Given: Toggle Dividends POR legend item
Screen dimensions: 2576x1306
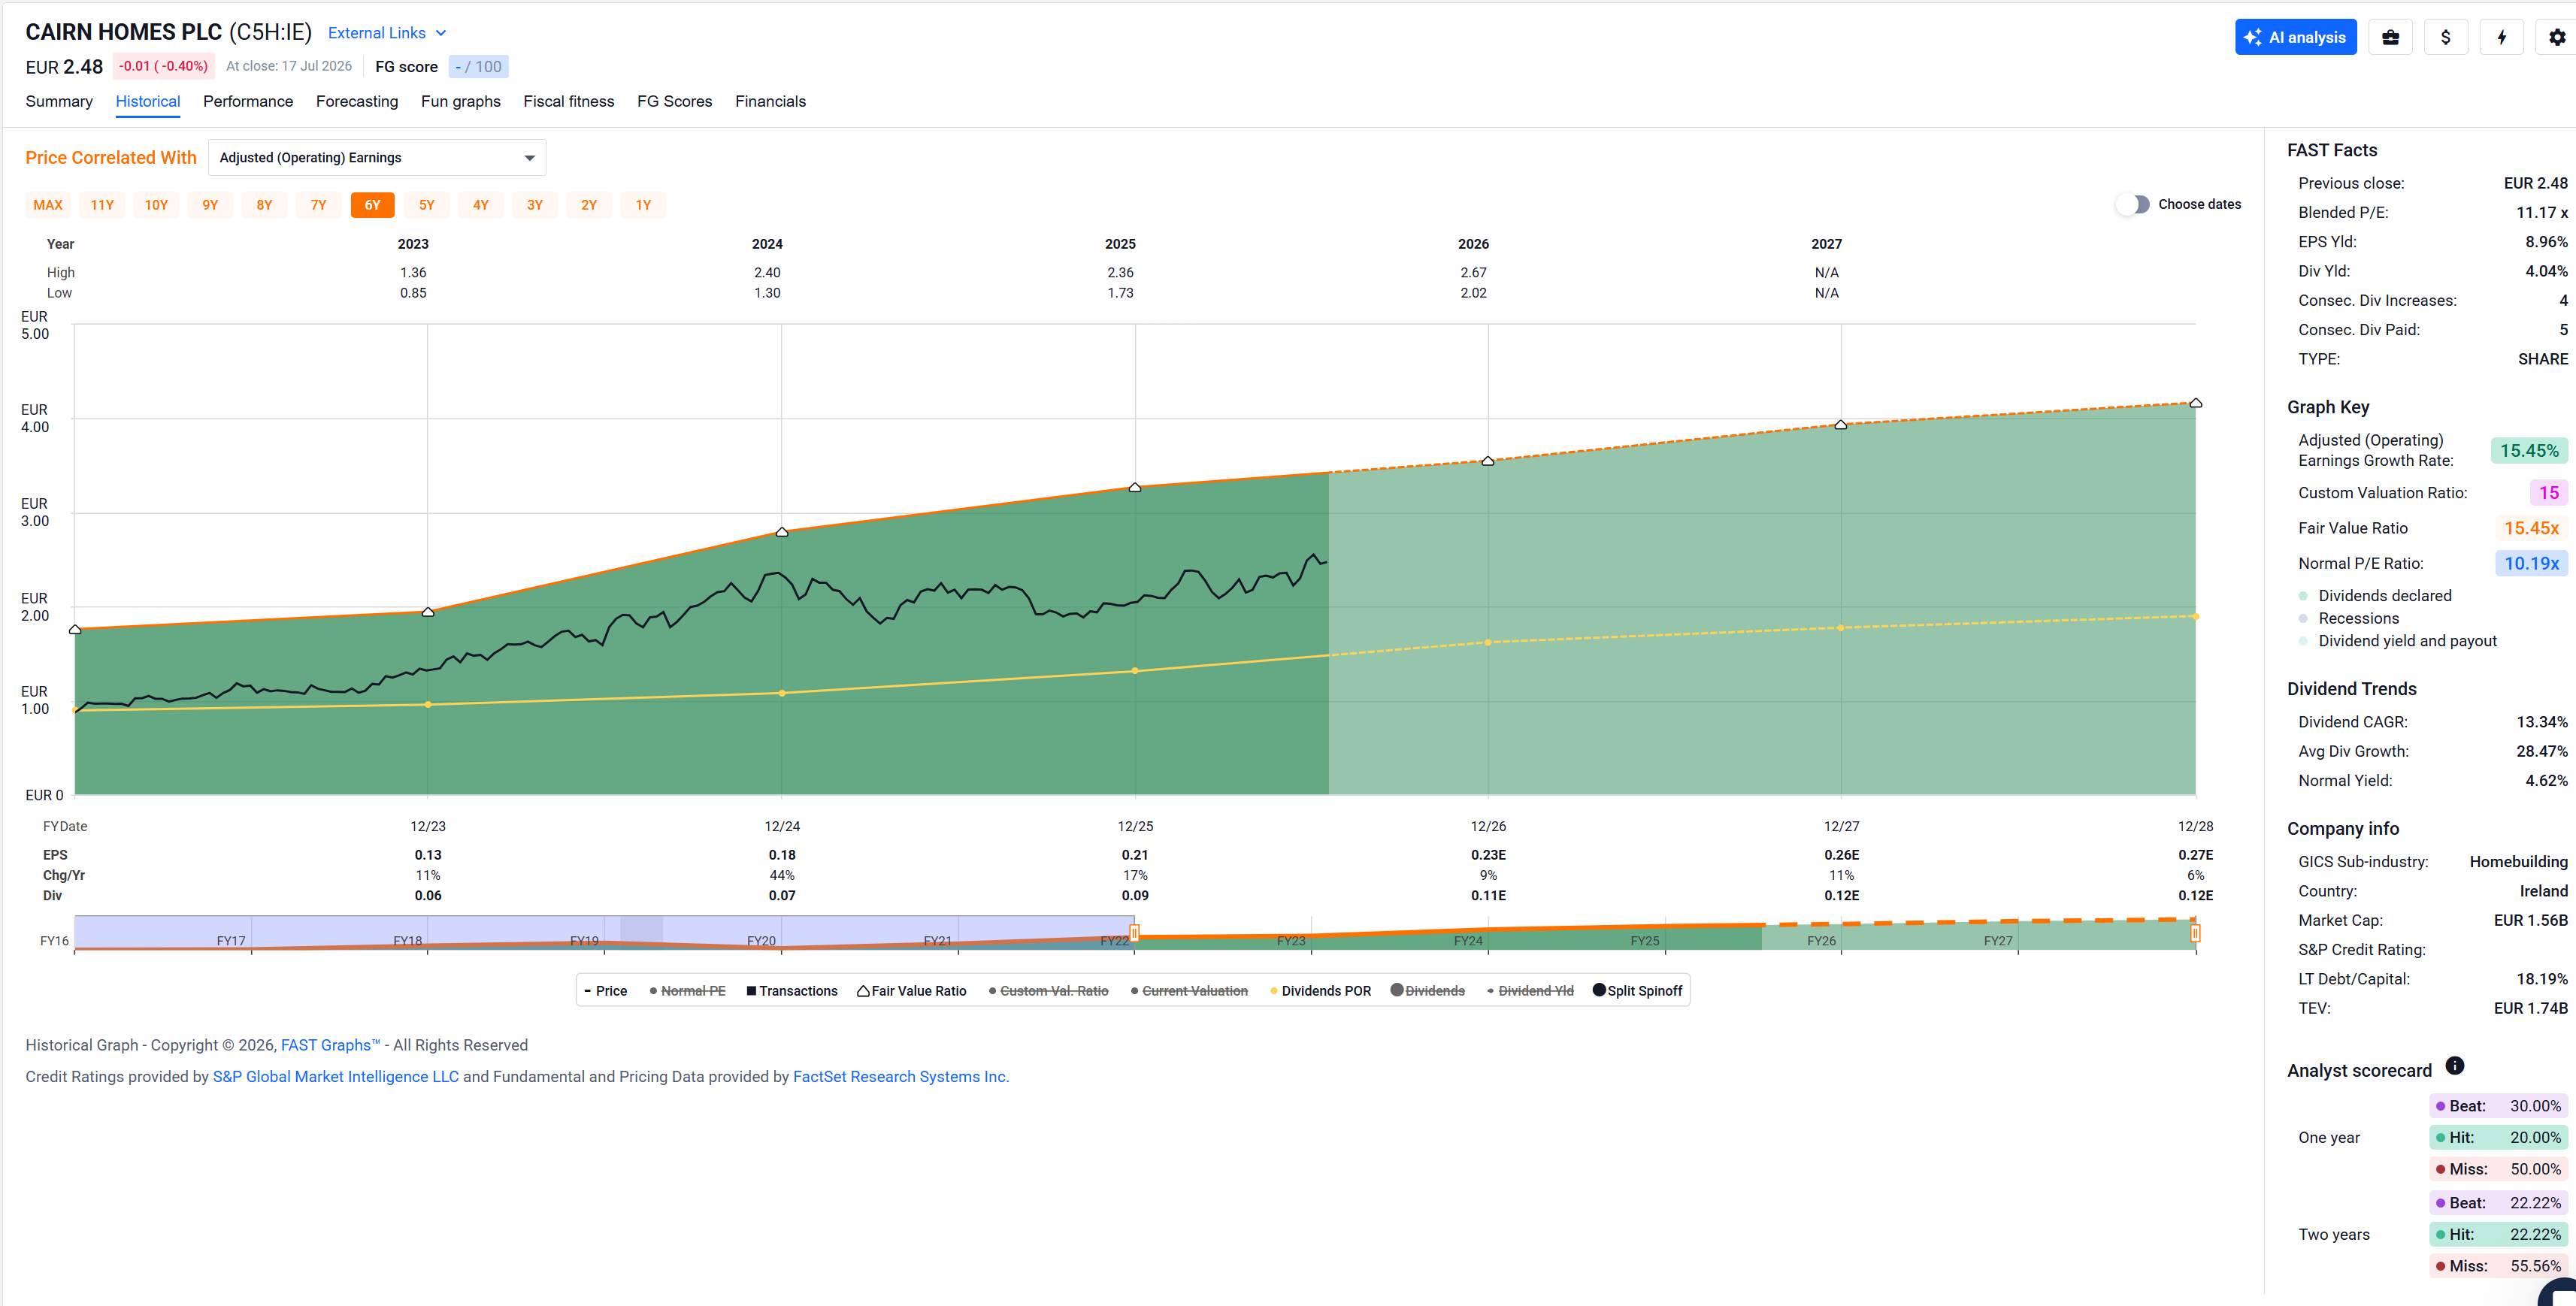Looking at the screenshot, I should [x=1321, y=991].
